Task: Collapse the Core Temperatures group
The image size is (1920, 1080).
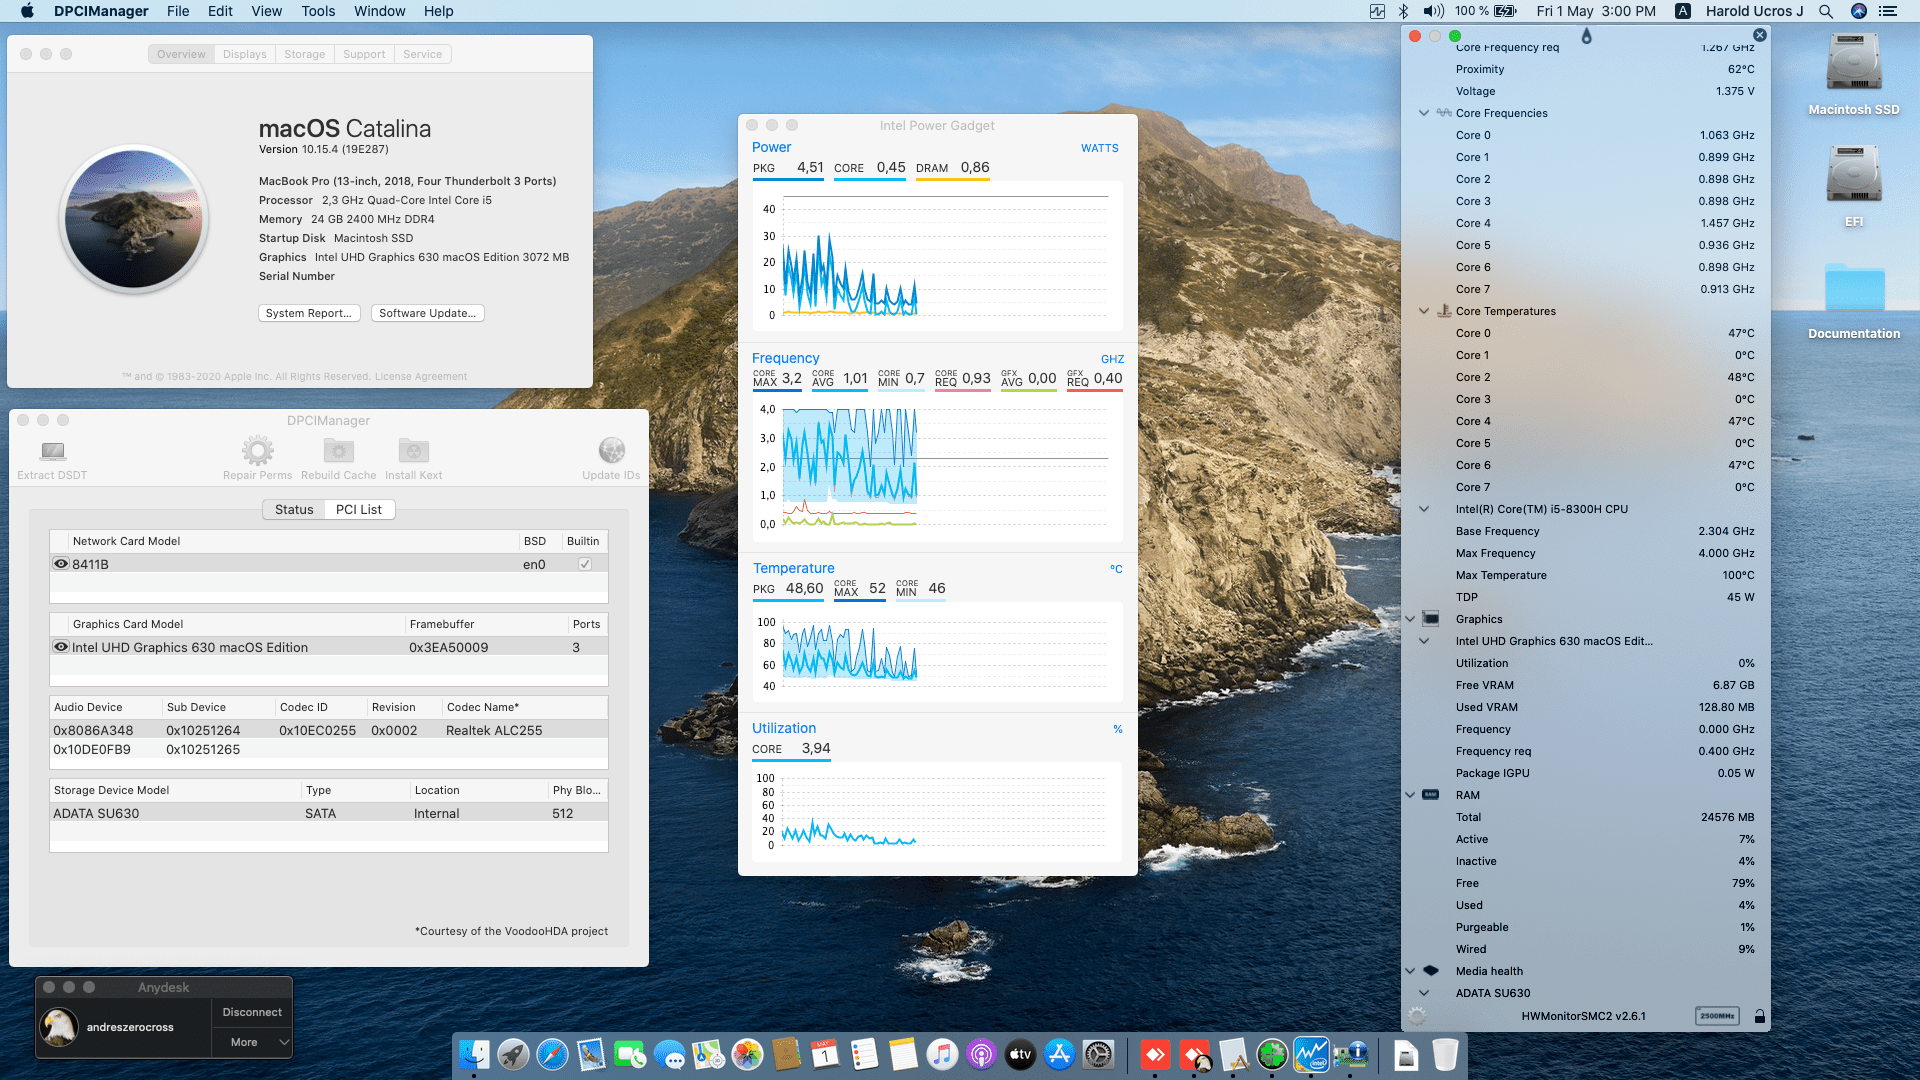Action: pyautogui.click(x=1424, y=311)
